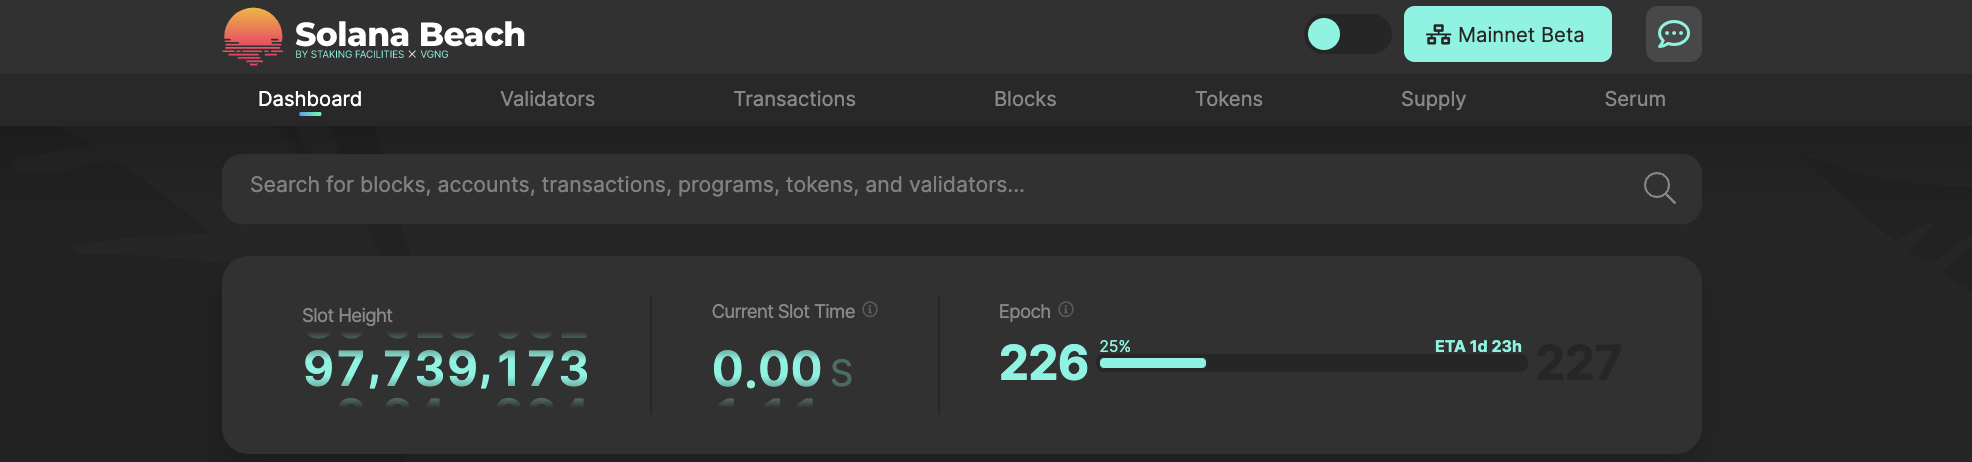The image size is (1972, 462).
Task: Click info icon next to Current Slot Time
Action: click(870, 310)
